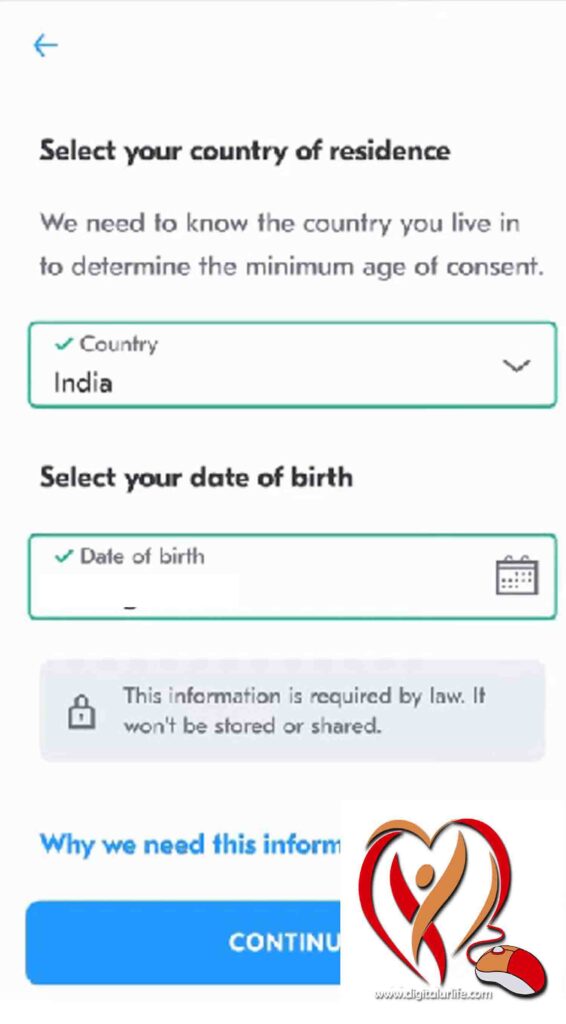Click the padlock icon in info box
This screenshot has width=566, height=1024.
coord(82,711)
